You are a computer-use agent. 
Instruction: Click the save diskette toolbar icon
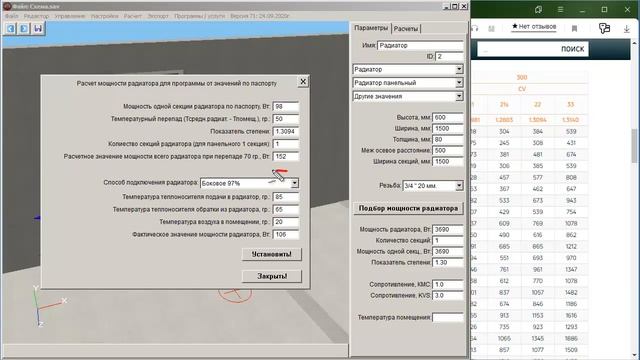tap(38, 29)
